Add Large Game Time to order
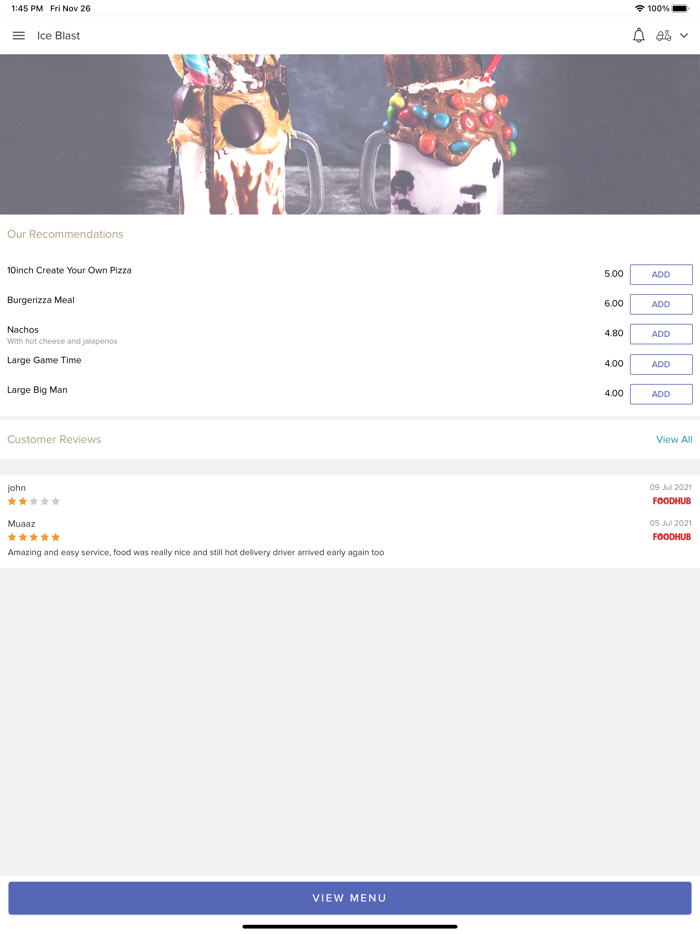This screenshot has width=700, height=934. pyautogui.click(x=661, y=365)
